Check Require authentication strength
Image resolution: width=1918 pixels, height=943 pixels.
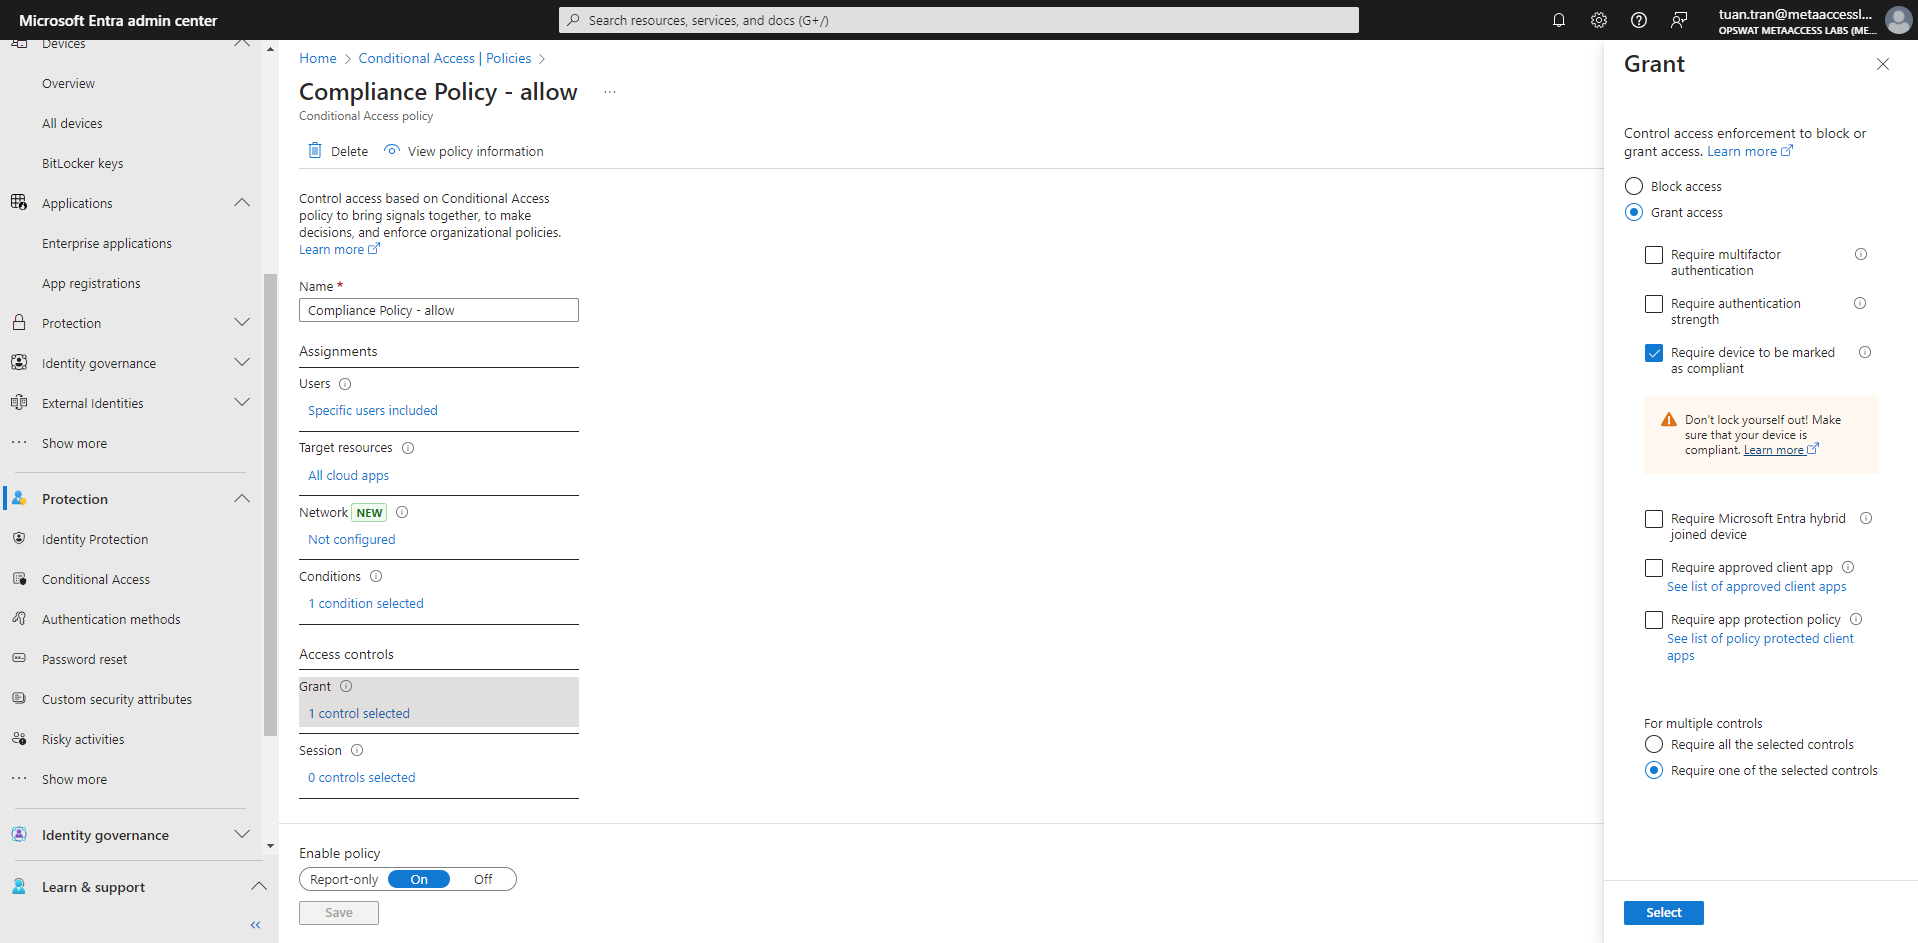tap(1654, 304)
